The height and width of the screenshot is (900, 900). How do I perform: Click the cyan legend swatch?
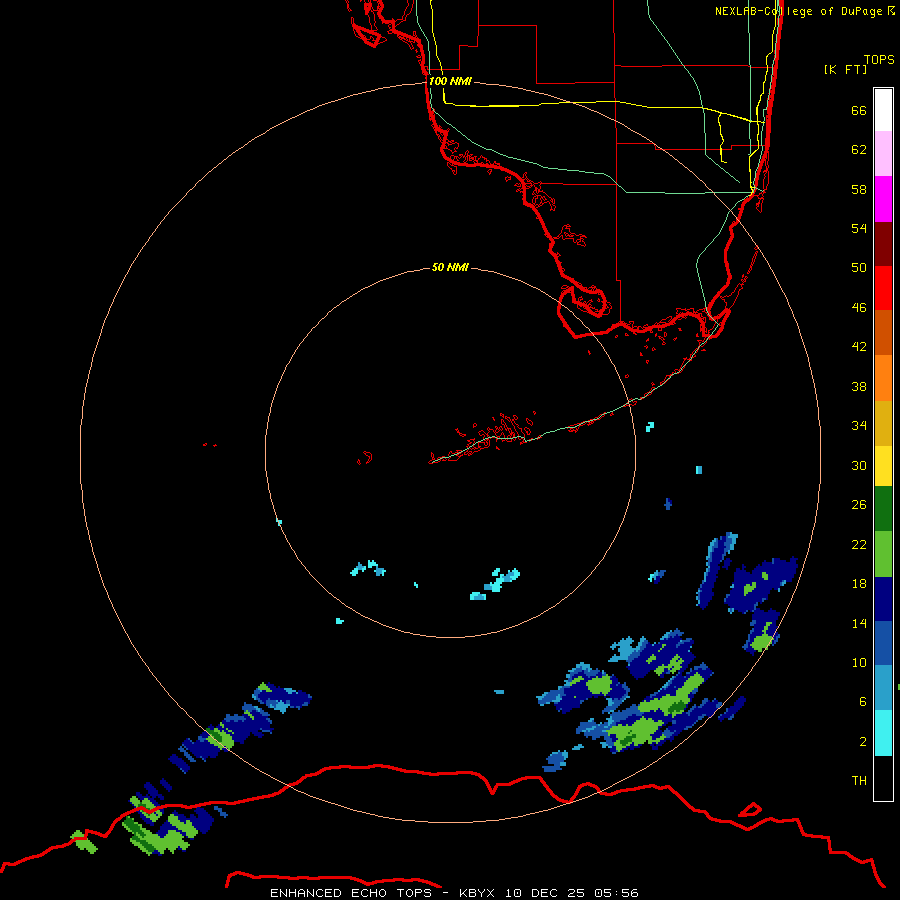click(883, 733)
